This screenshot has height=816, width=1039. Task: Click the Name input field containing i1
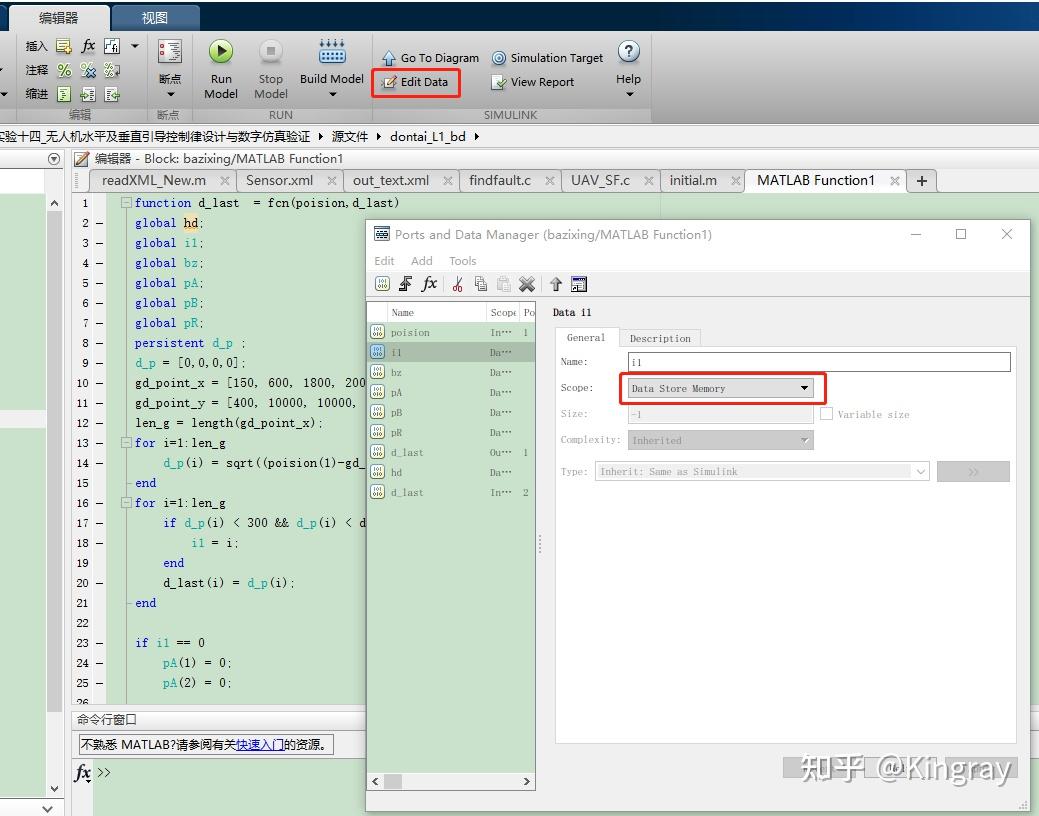point(818,362)
